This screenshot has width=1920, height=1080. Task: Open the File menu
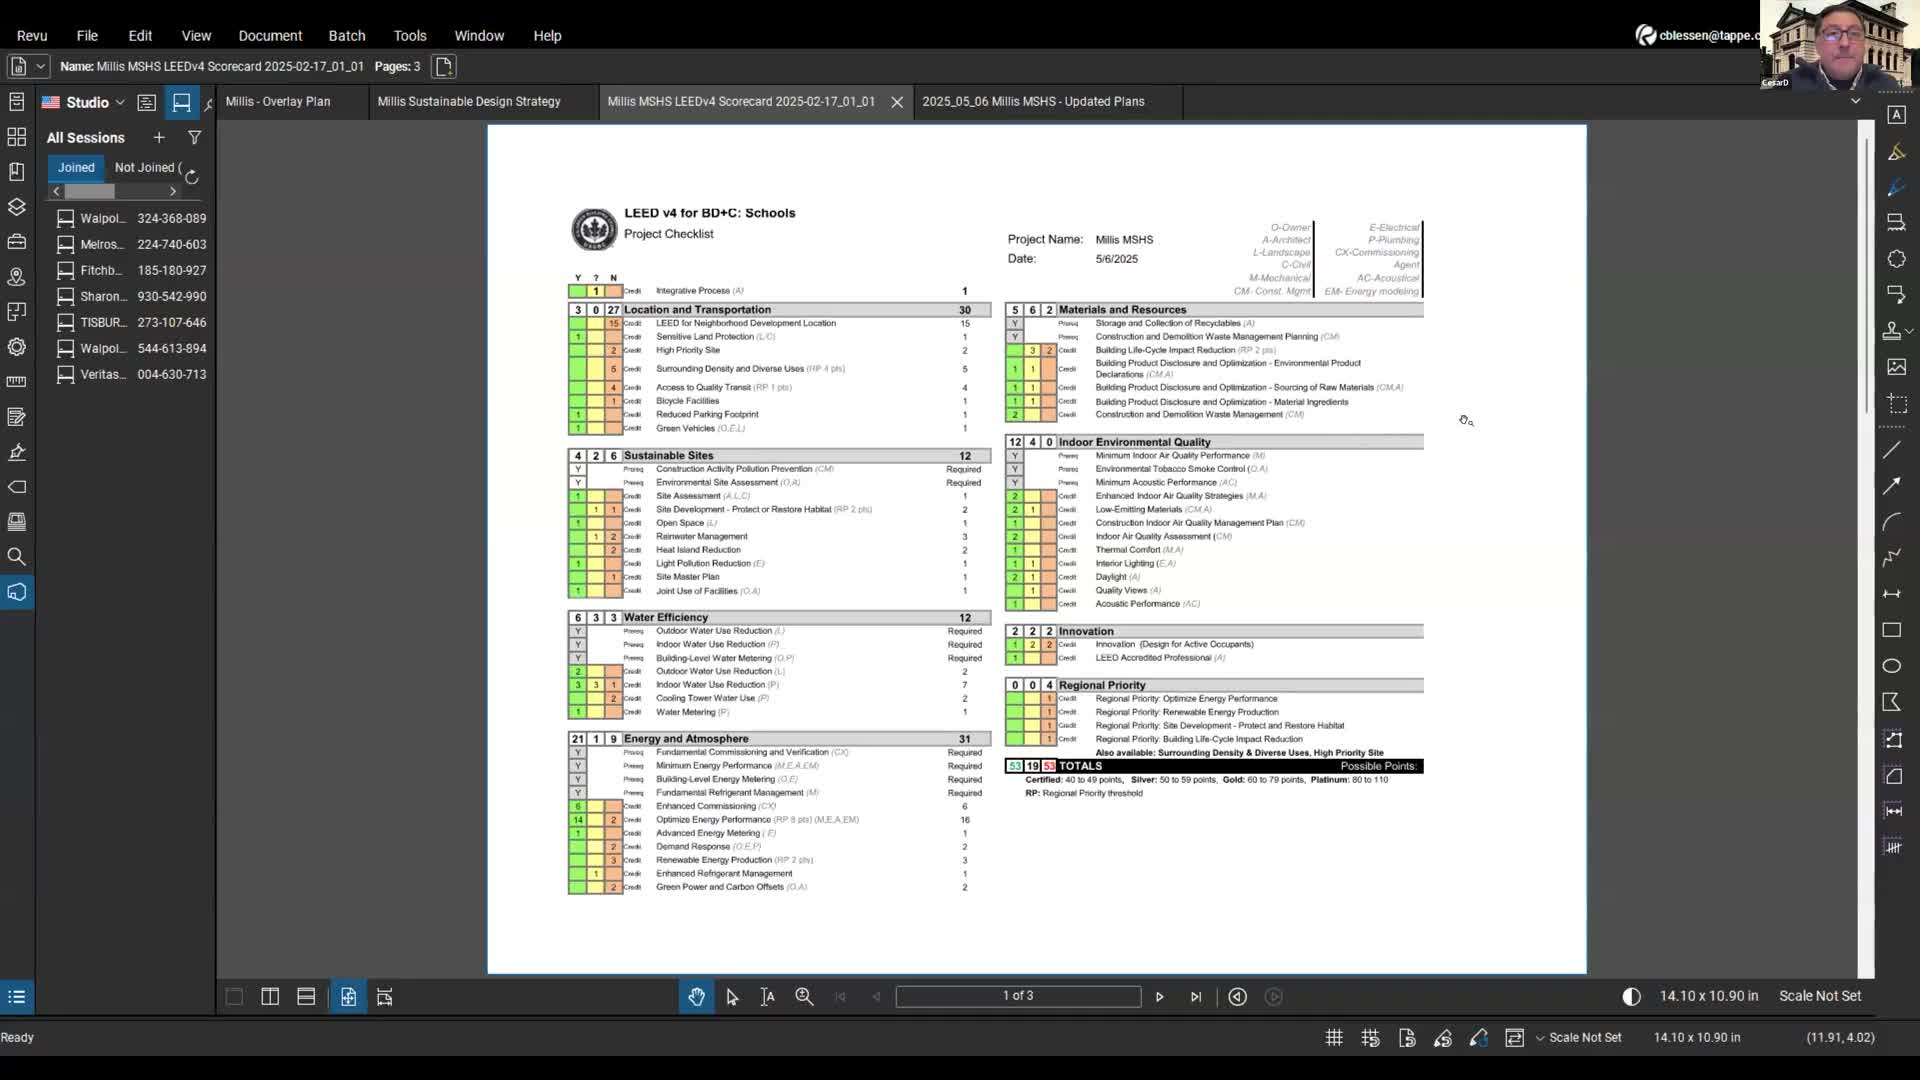[x=87, y=35]
